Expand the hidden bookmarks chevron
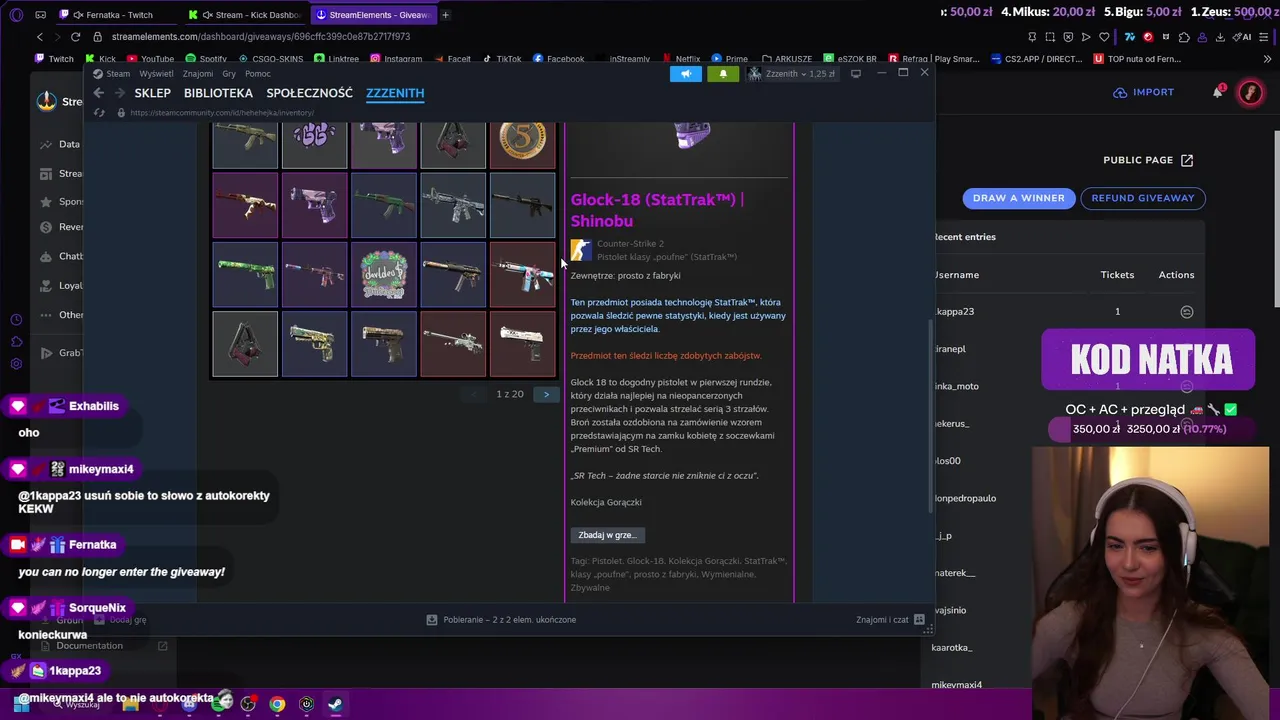This screenshot has width=1280, height=720. [x=1269, y=59]
